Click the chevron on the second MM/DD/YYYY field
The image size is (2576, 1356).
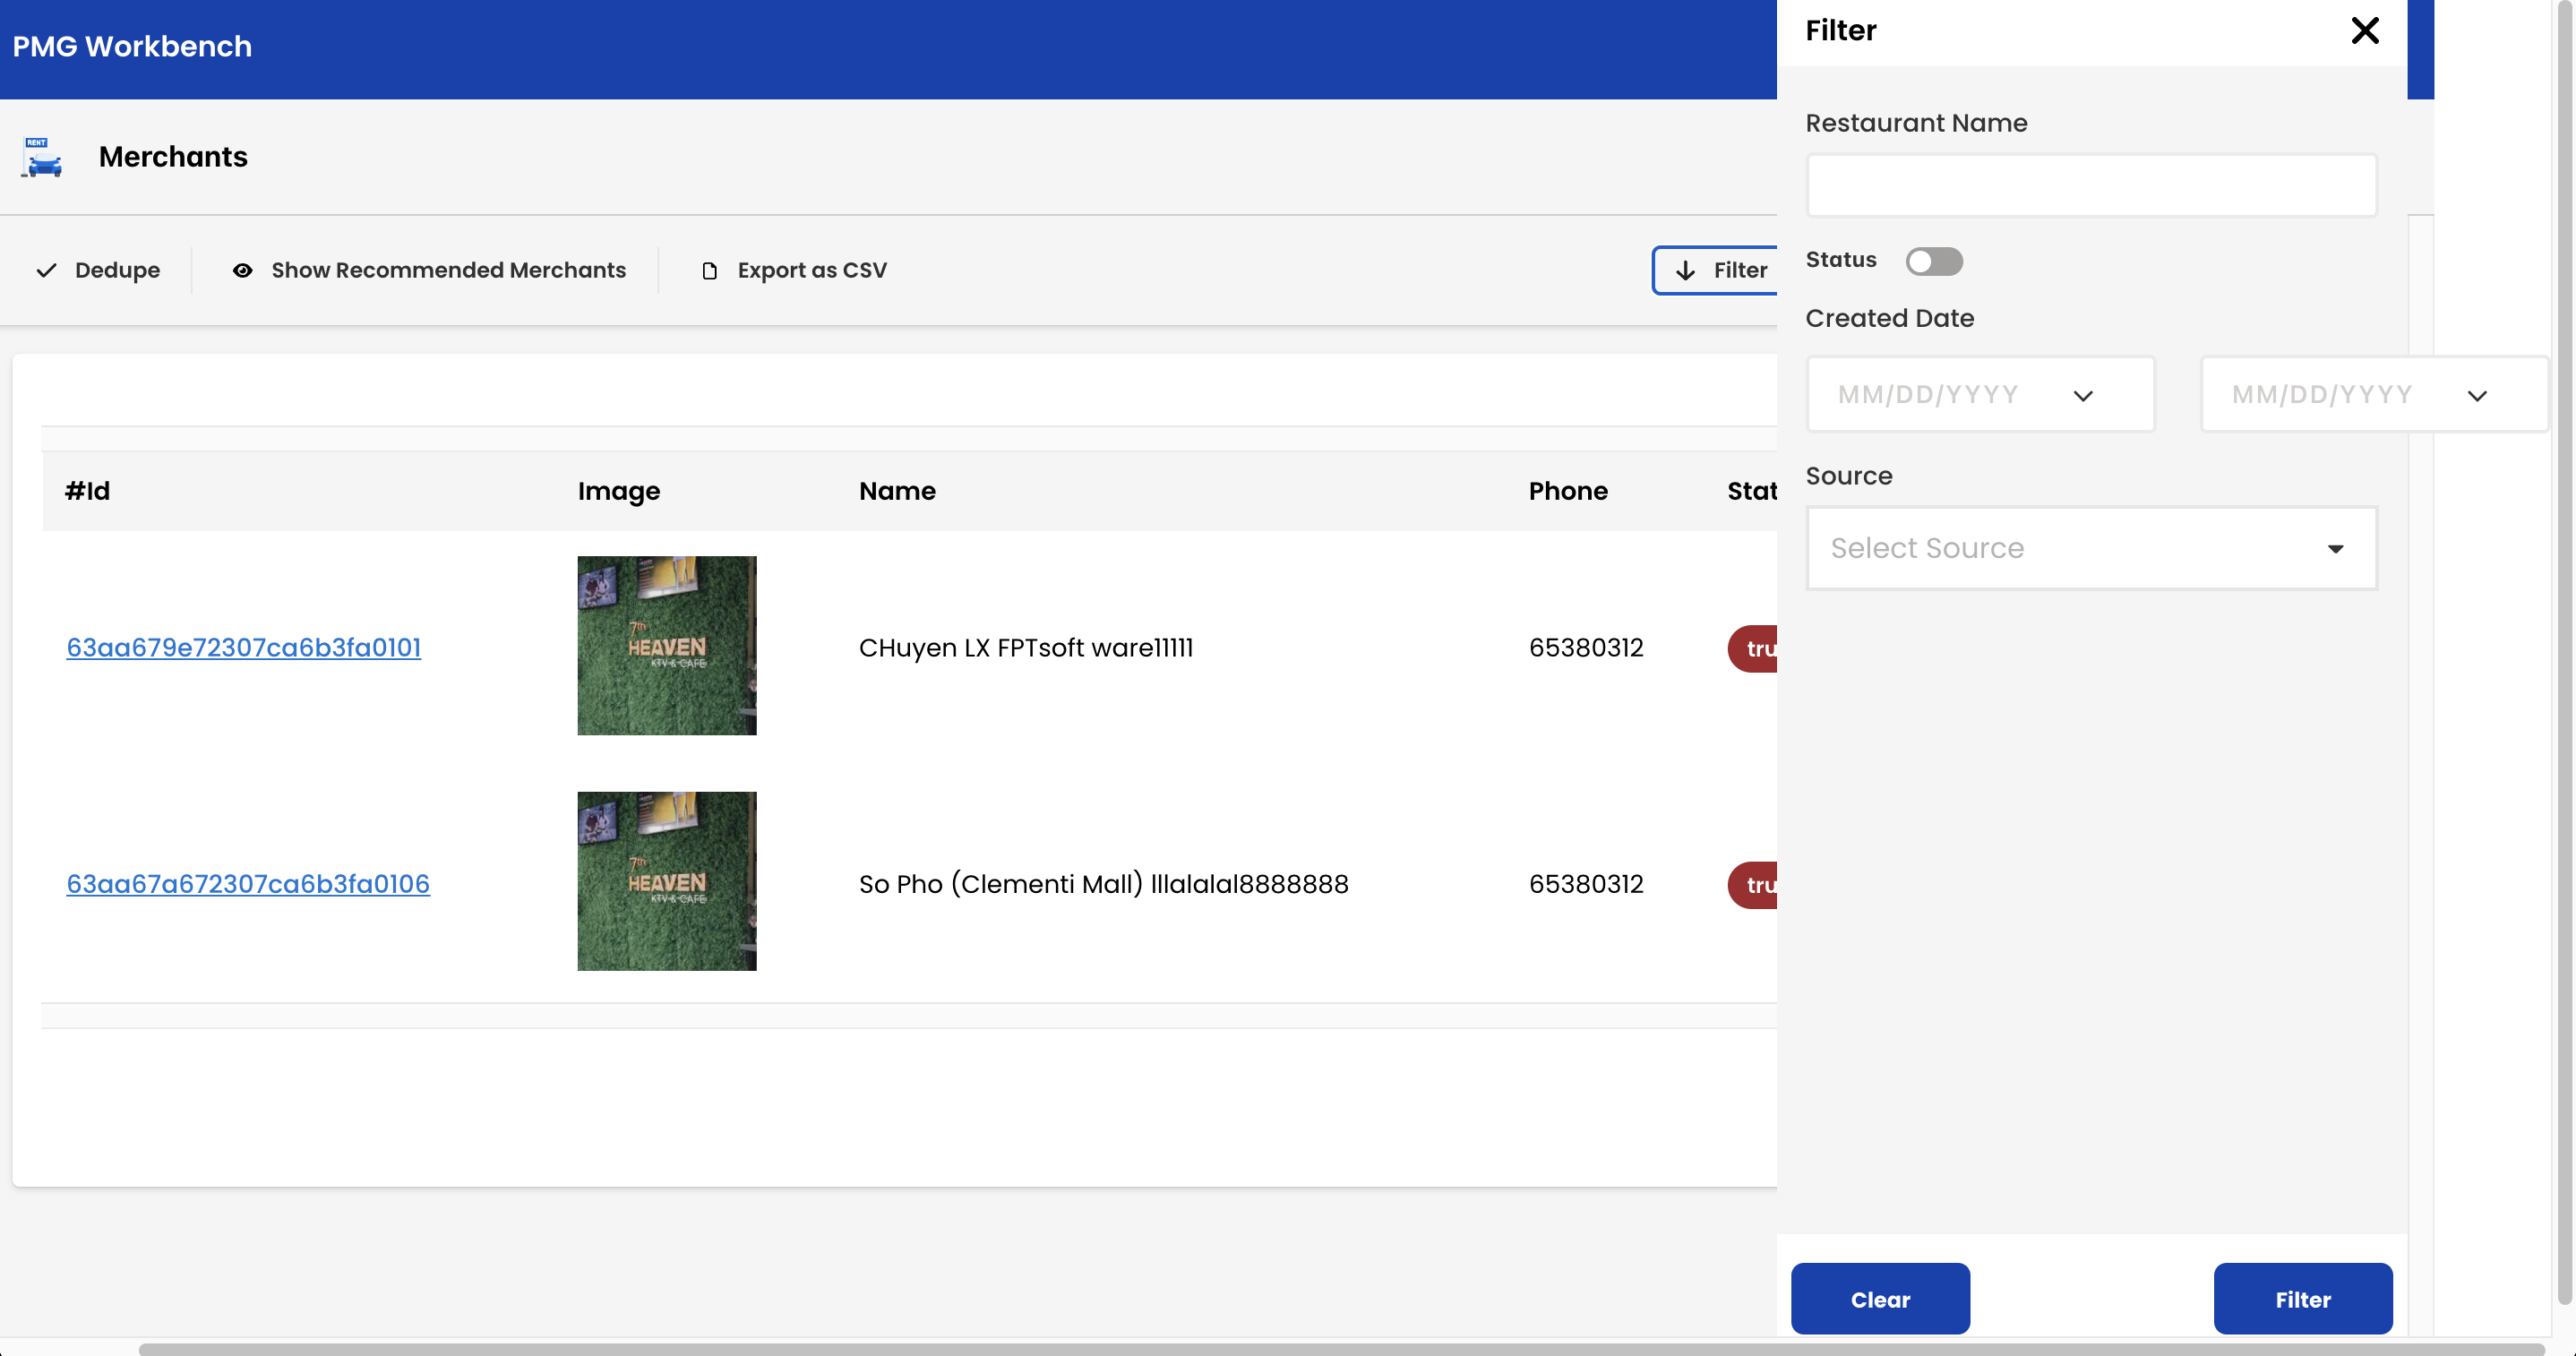2479,395
